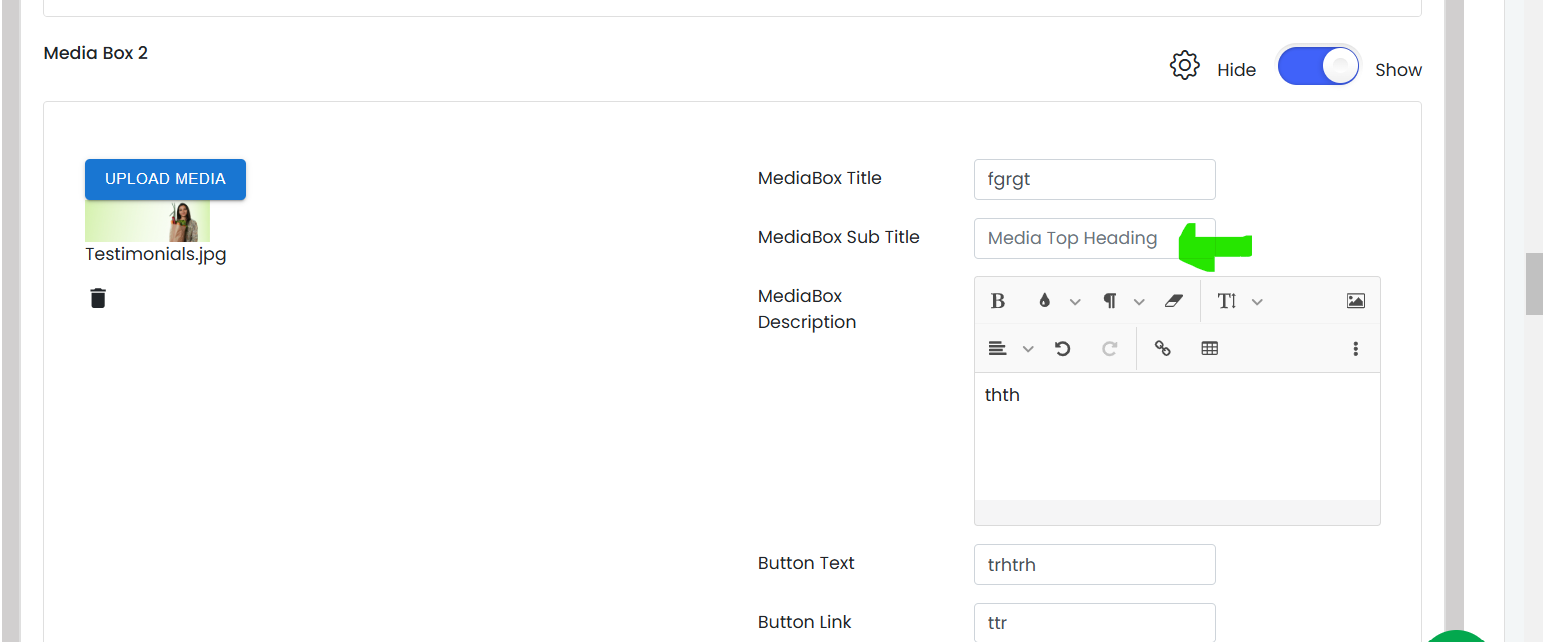This screenshot has height=642, width=1543.
Task: Open the font size tool
Action: point(1227,301)
